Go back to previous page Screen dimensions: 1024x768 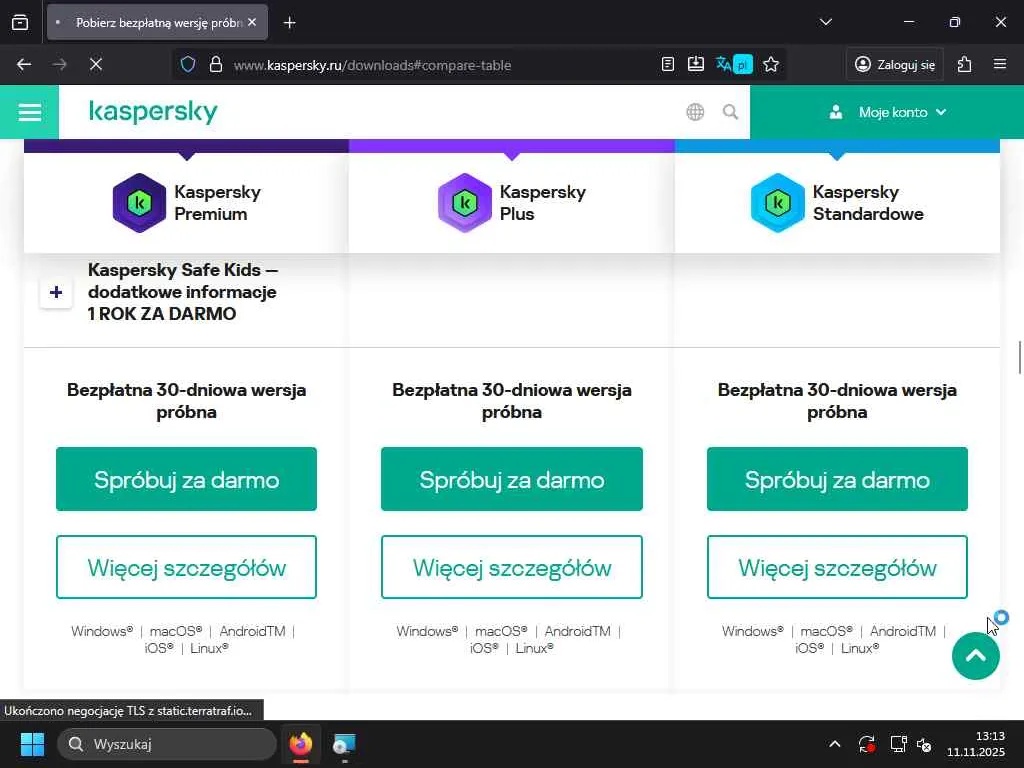point(24,65)
